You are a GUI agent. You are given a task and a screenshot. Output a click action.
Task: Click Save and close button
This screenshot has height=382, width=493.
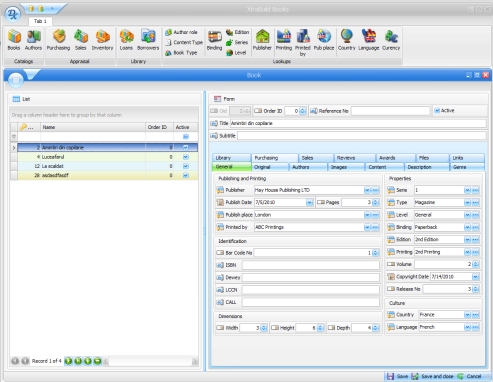pos(433,376)
